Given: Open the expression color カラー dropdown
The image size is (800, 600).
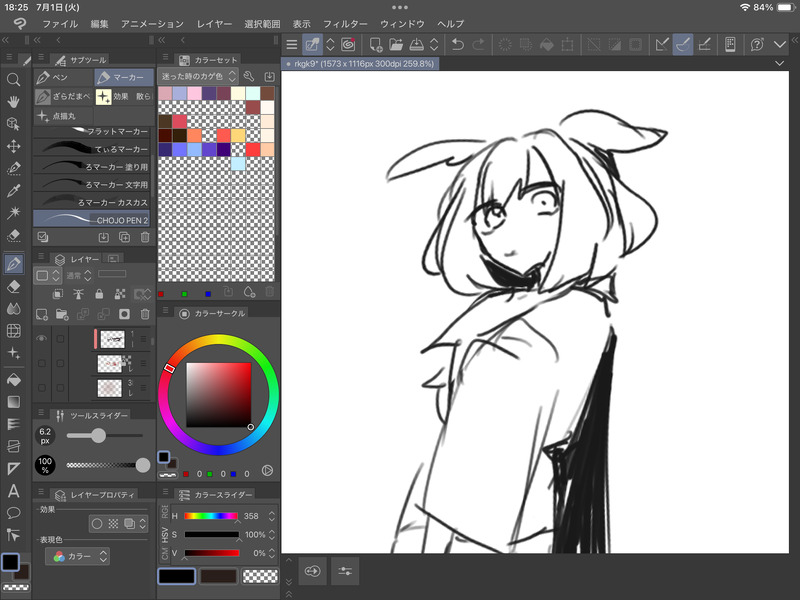Looking at the screenshot, I should [x=78, y=556].
